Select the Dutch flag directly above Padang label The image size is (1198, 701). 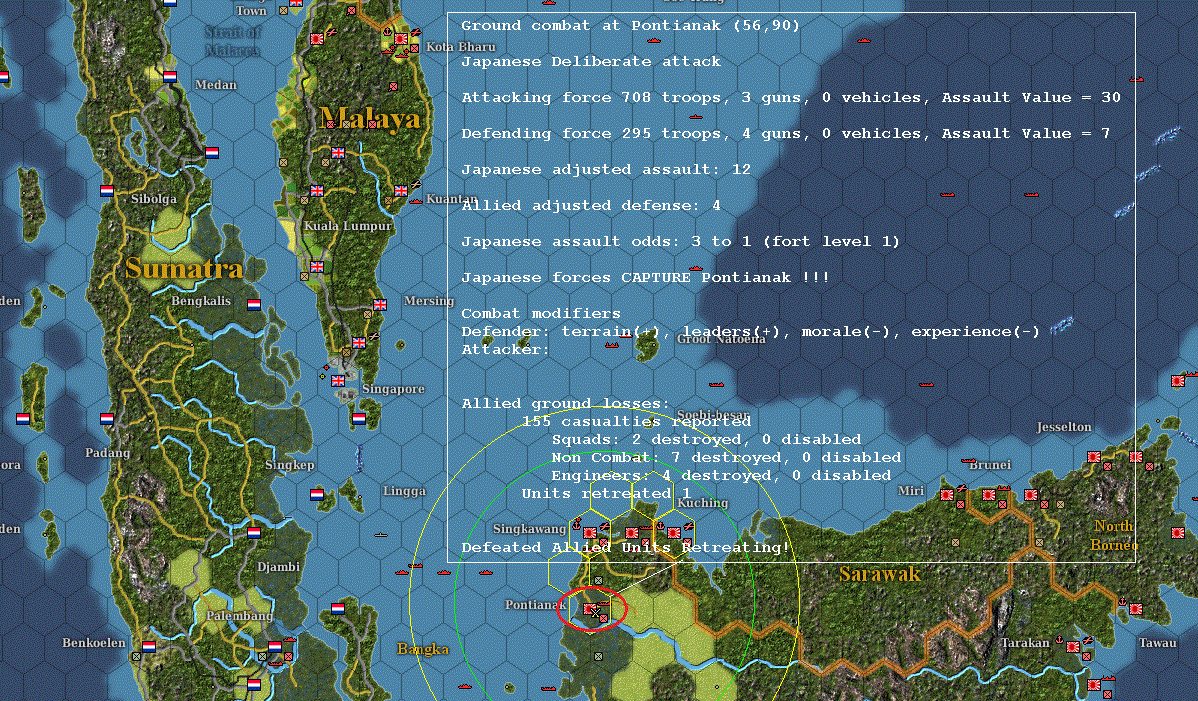coord(107,418)
